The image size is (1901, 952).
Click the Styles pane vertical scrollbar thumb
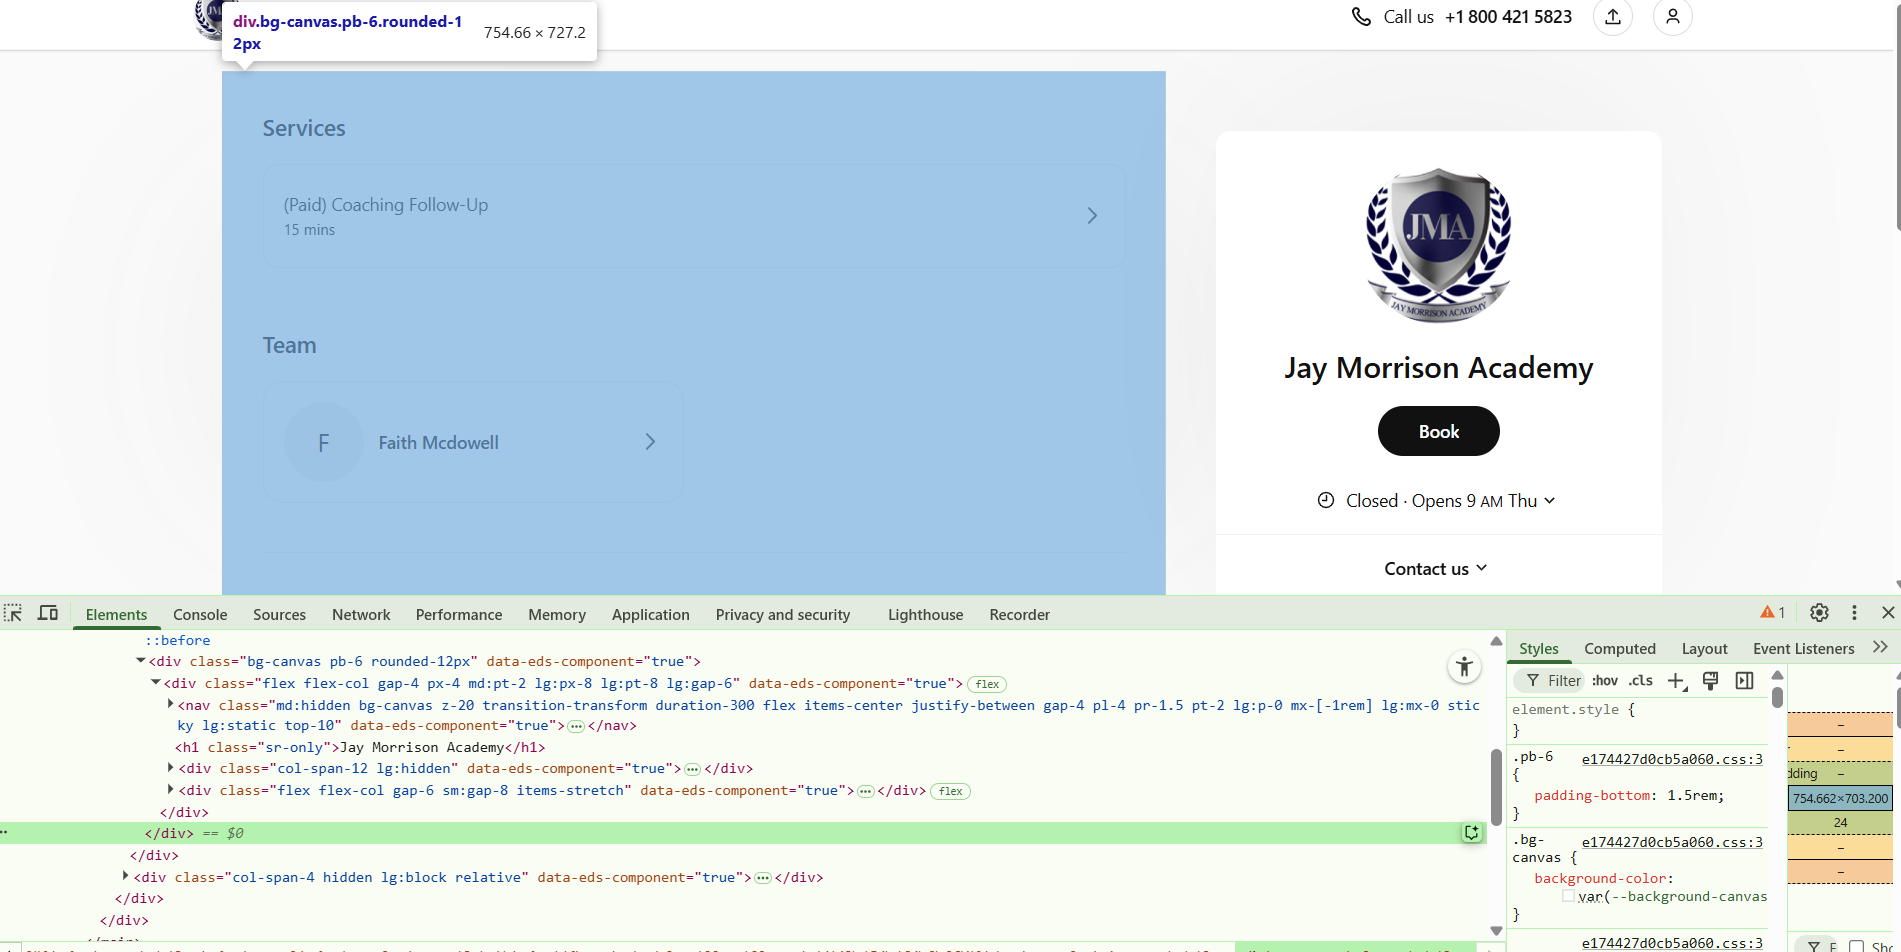1777,696
